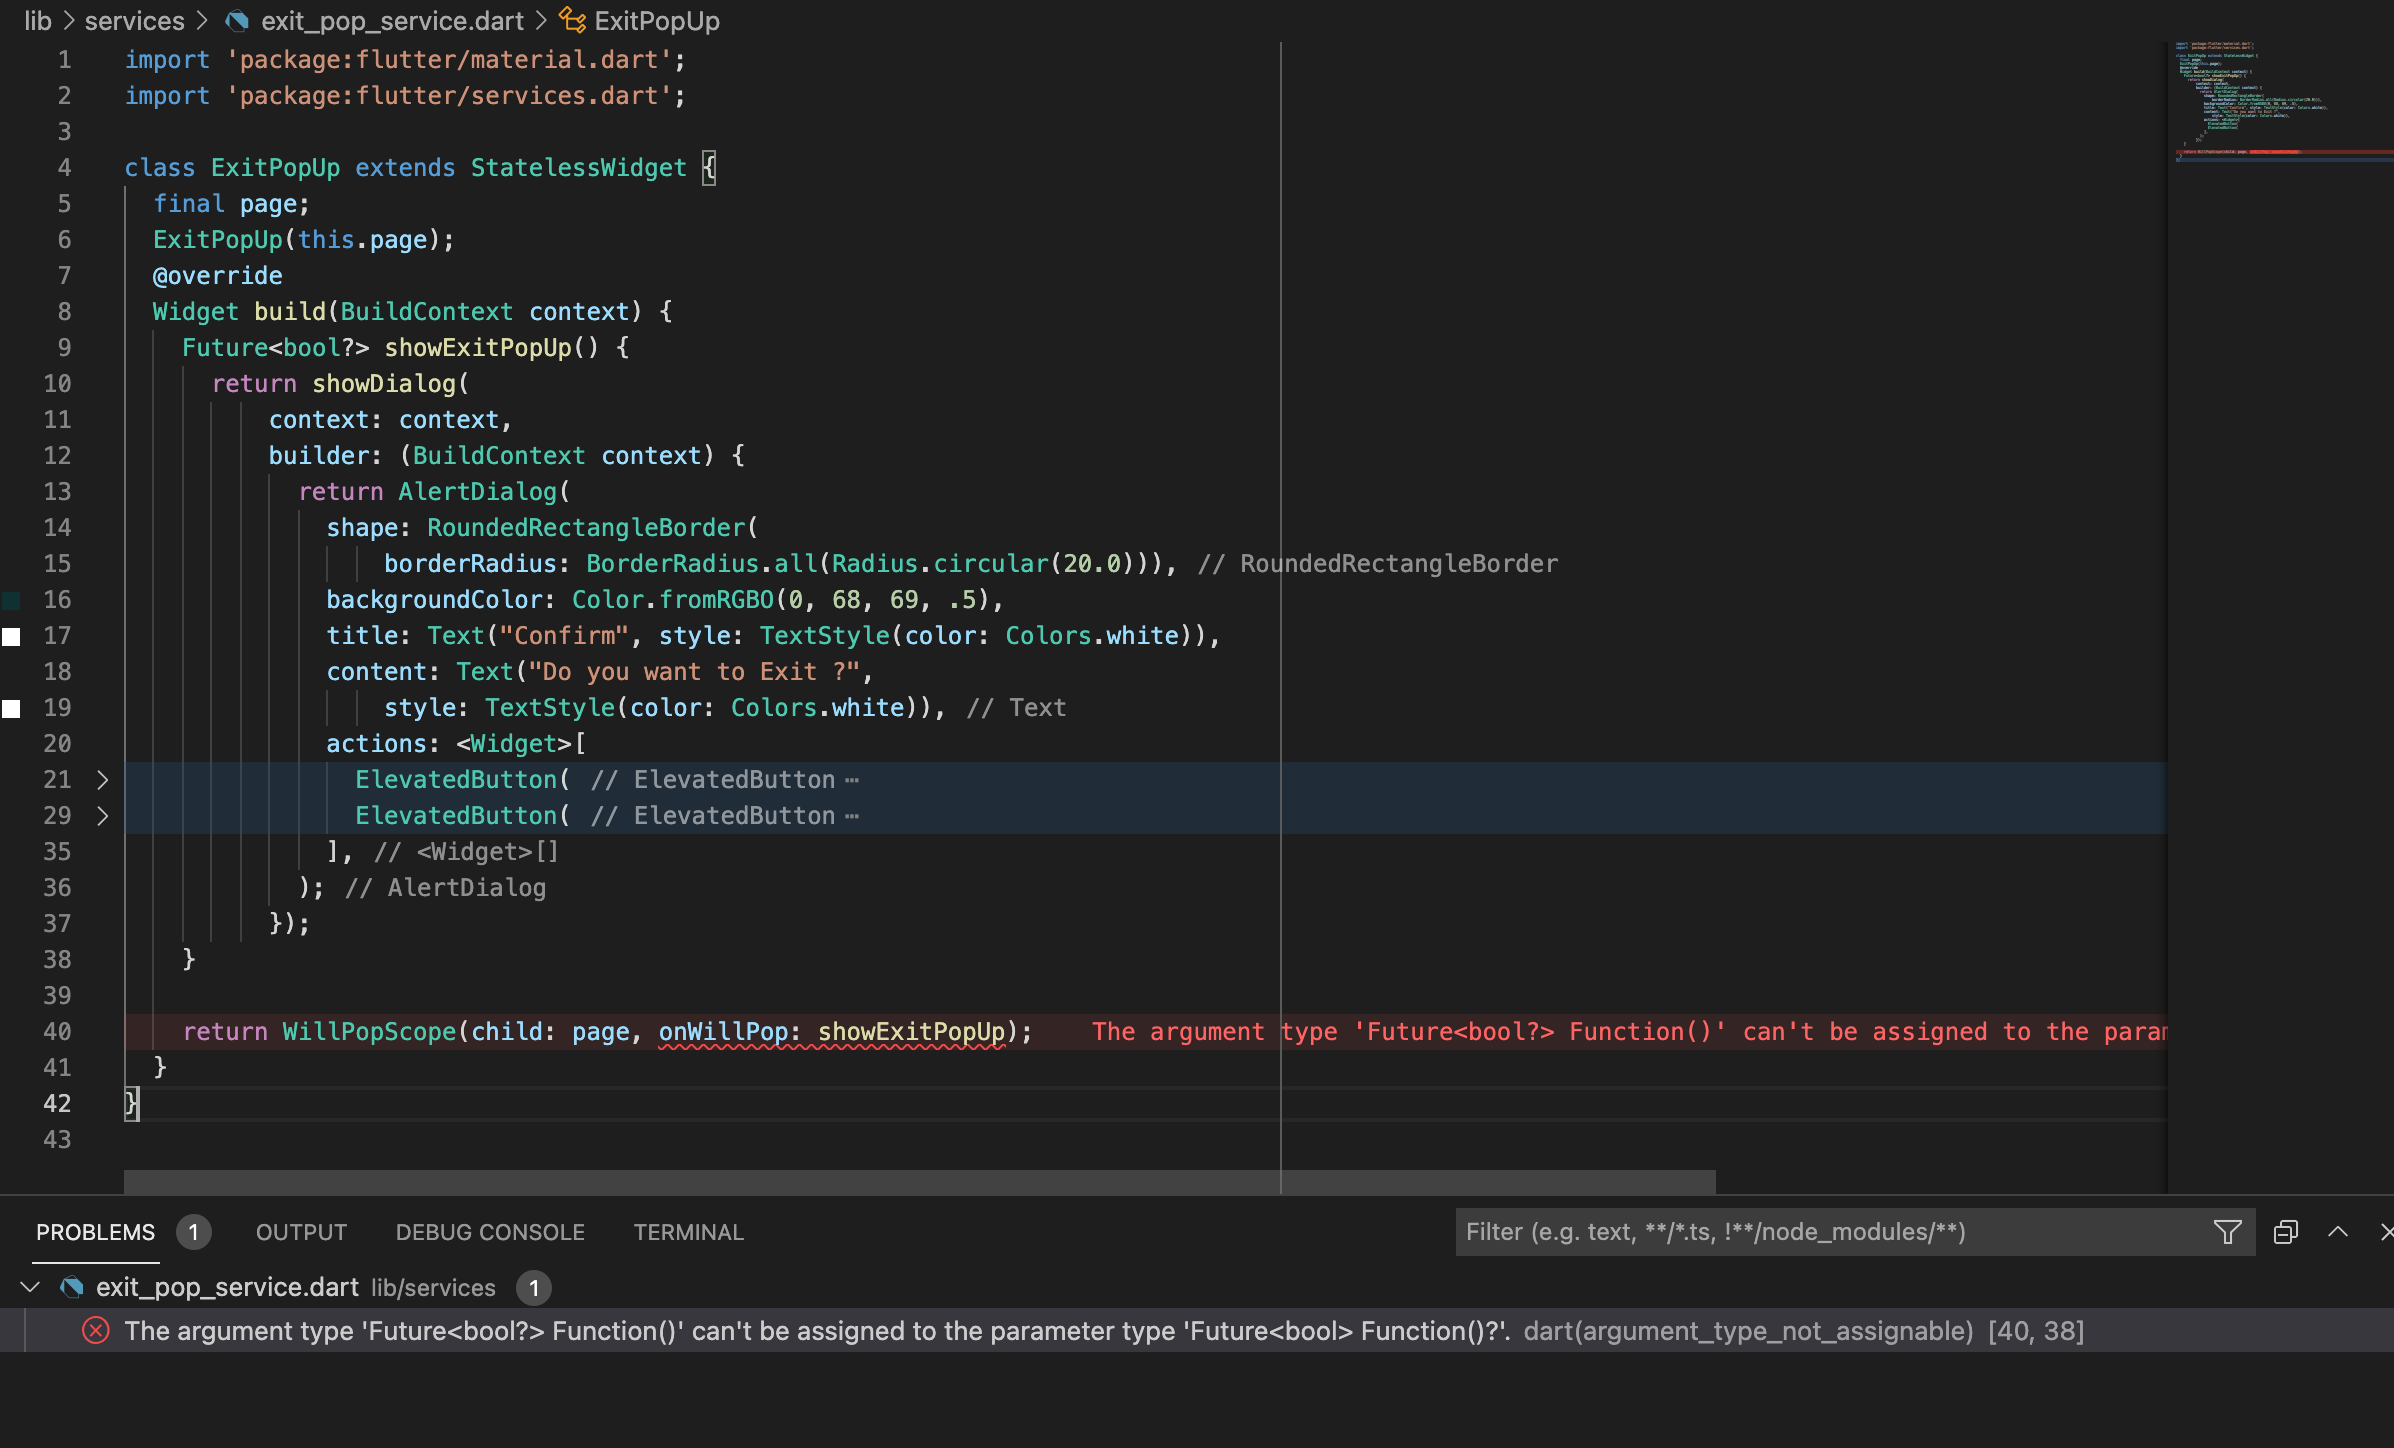The width and height of the screenshot is (2394, 1448).
Task: Click line number 40 in gutter
Action: tap(57, 1032)
